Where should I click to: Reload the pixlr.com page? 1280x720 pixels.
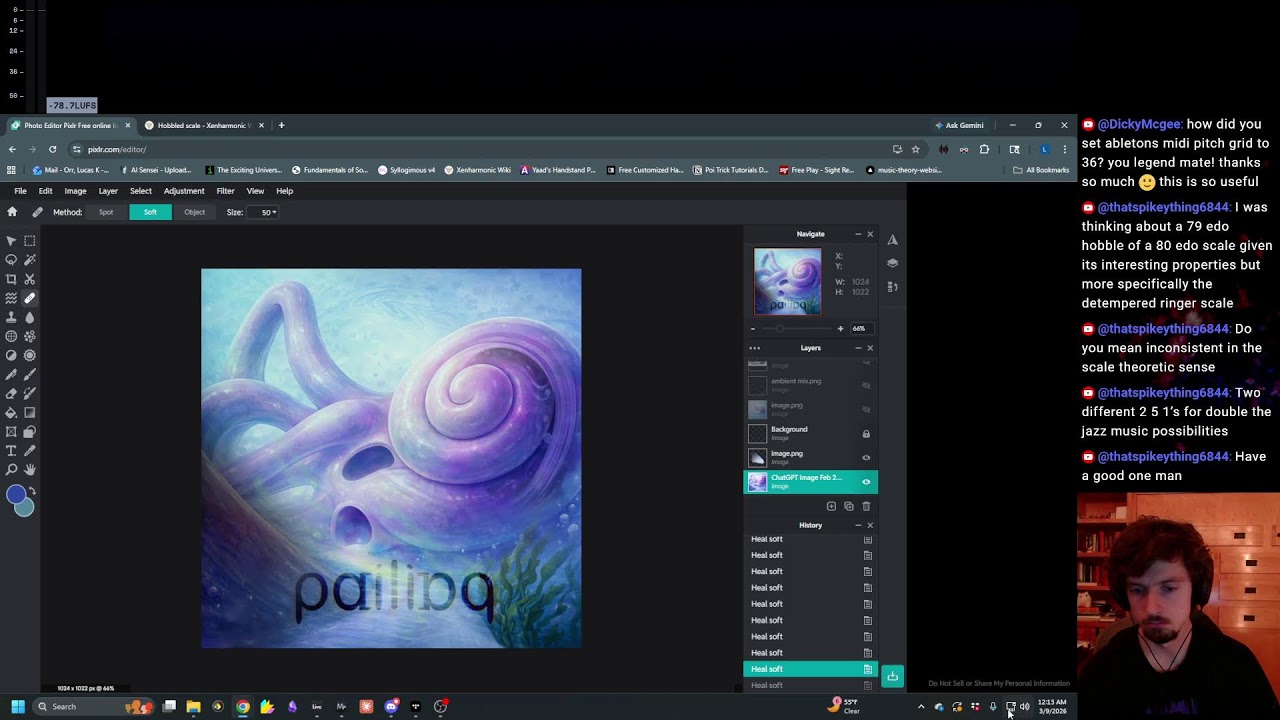52,149
